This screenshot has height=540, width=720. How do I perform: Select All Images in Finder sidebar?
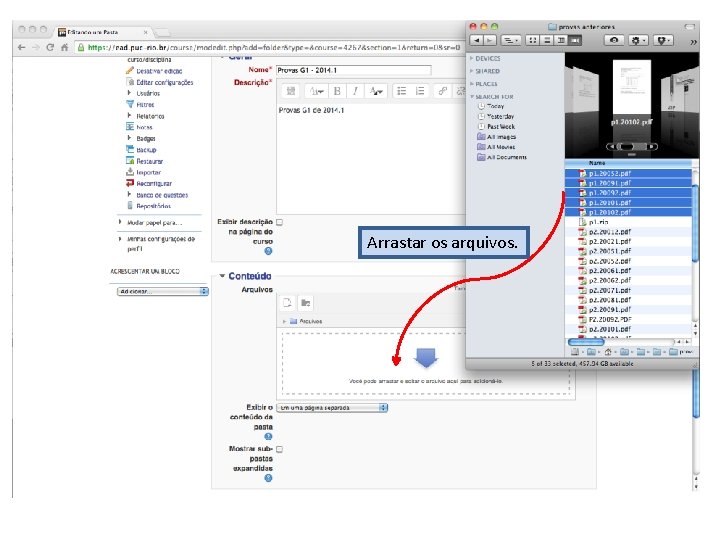tap(501, 137)
